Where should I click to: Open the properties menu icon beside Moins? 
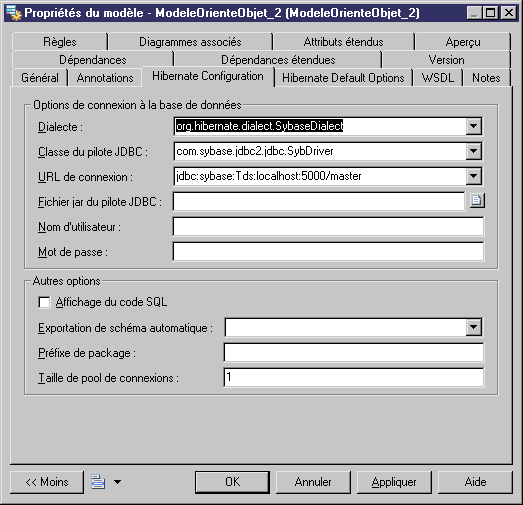coord(98,482)
